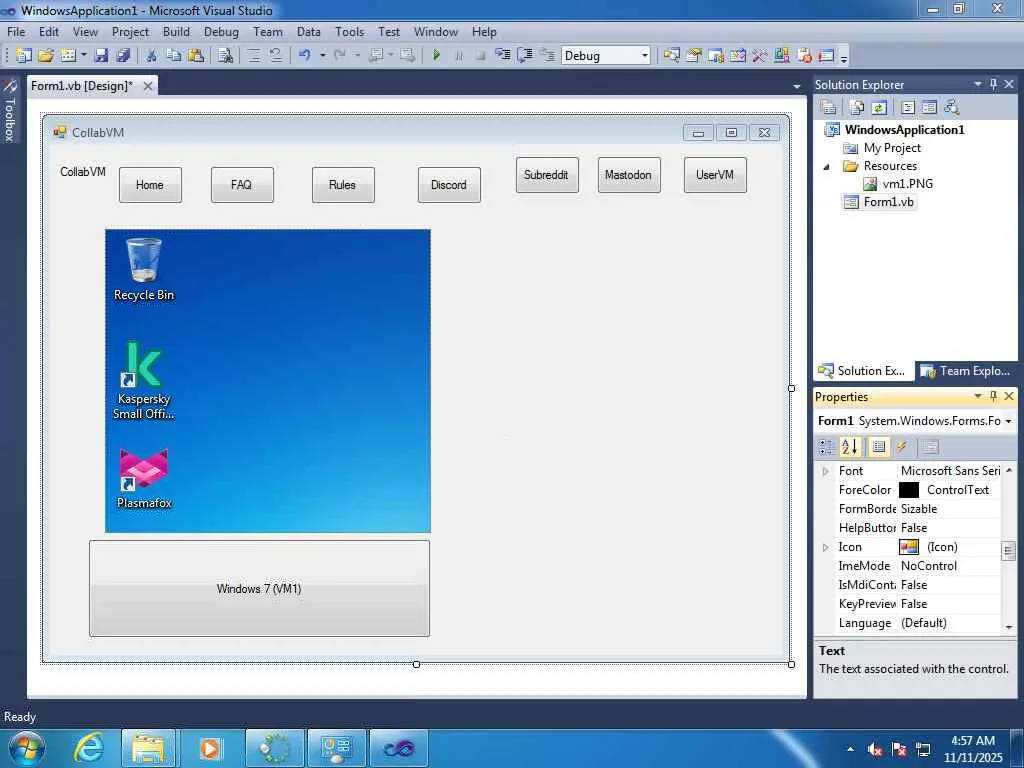Click the Icon property preview swatch

tap(909, 547)
